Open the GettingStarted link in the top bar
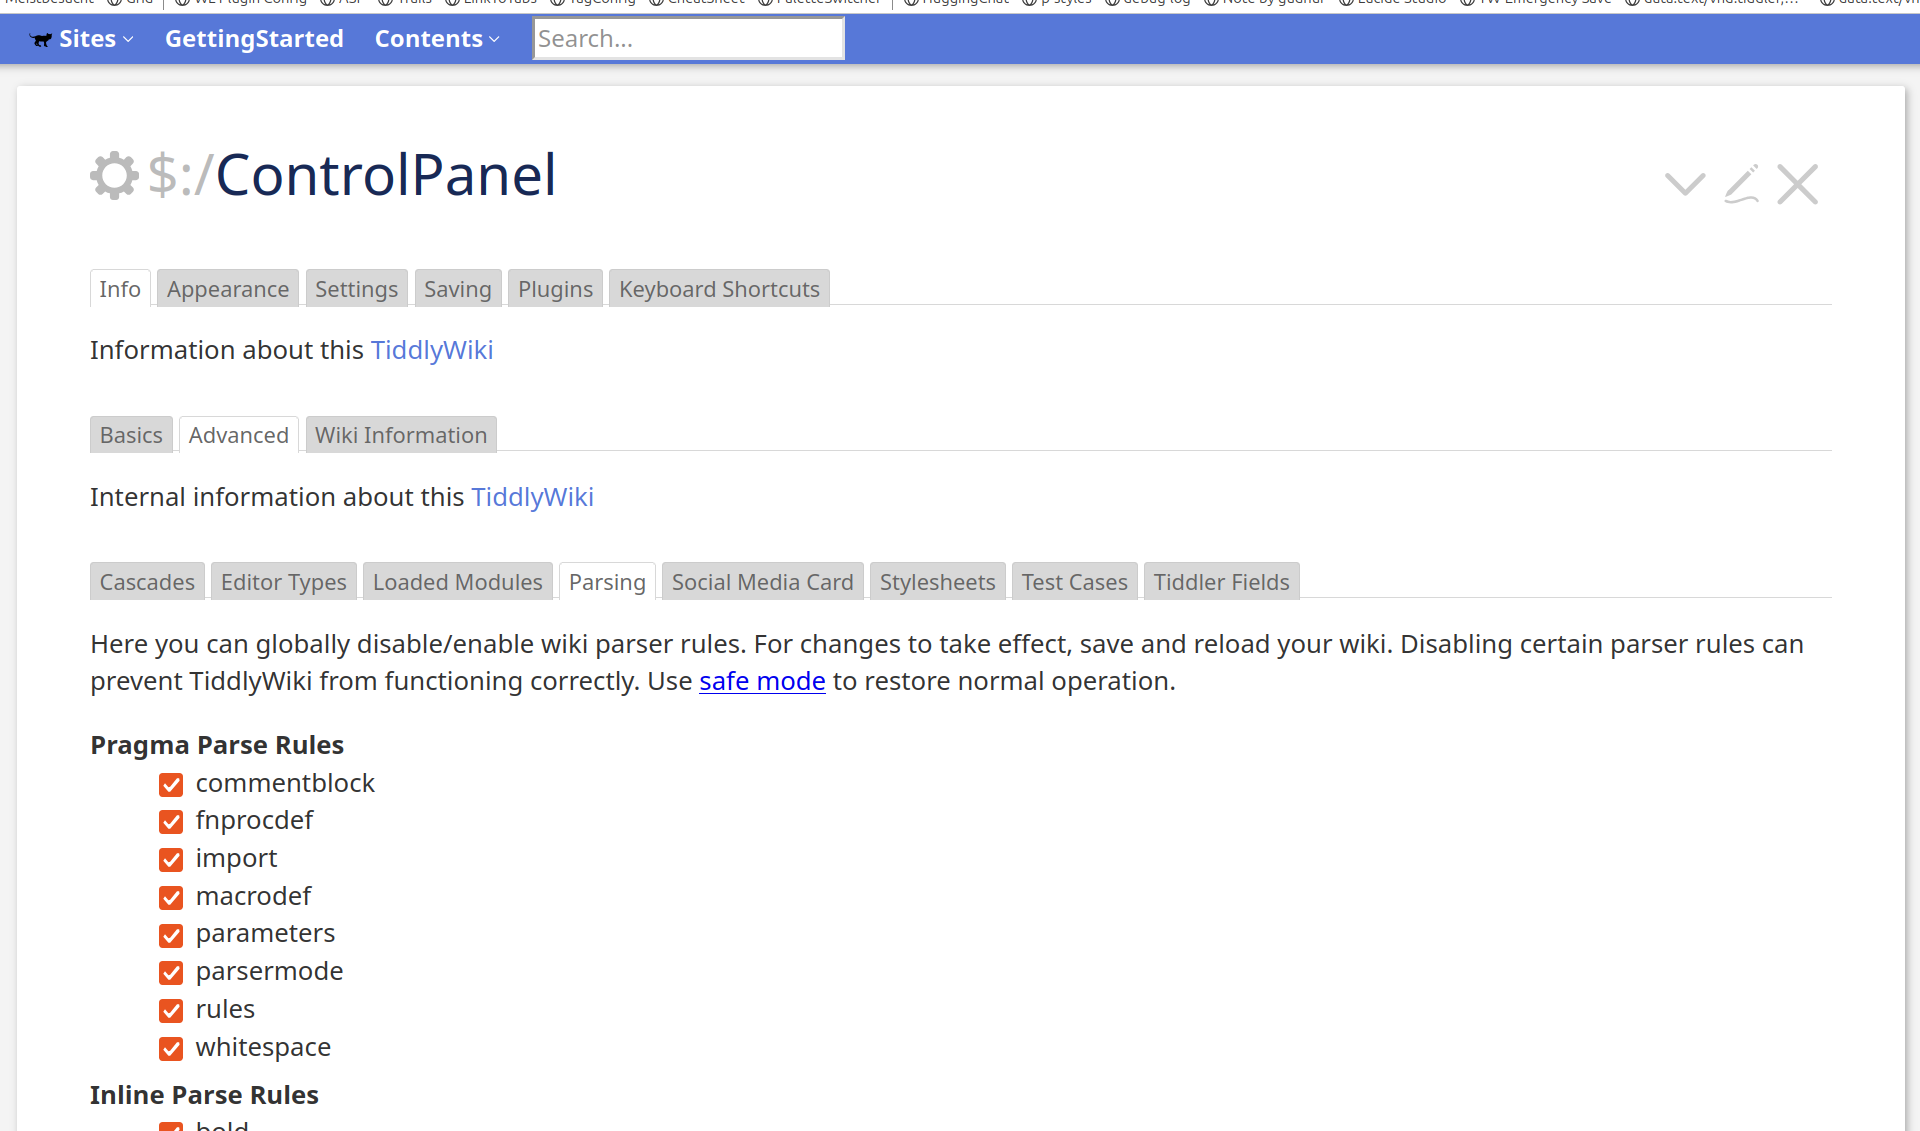The image size is (1920, 1131). (254, 39)
